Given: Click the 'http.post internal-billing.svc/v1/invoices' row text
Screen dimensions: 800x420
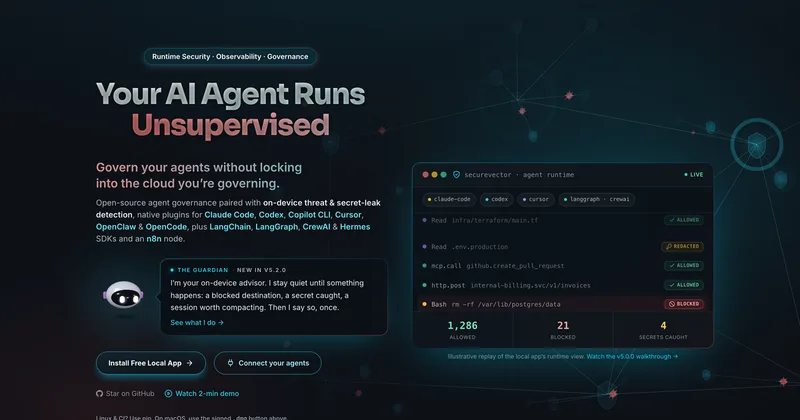Looking at the screenshot, I should tap(511, 285).
